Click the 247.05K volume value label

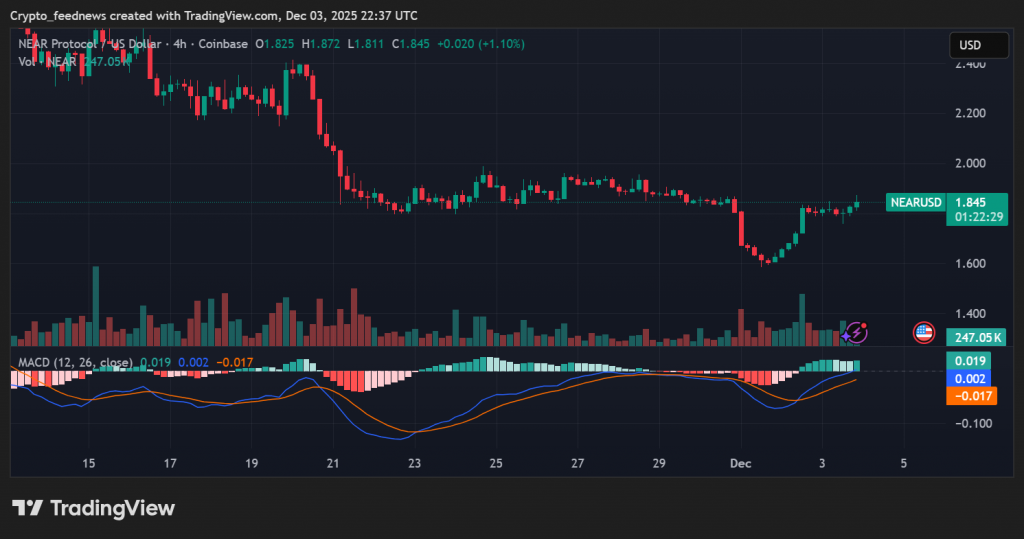click(976, 339)
